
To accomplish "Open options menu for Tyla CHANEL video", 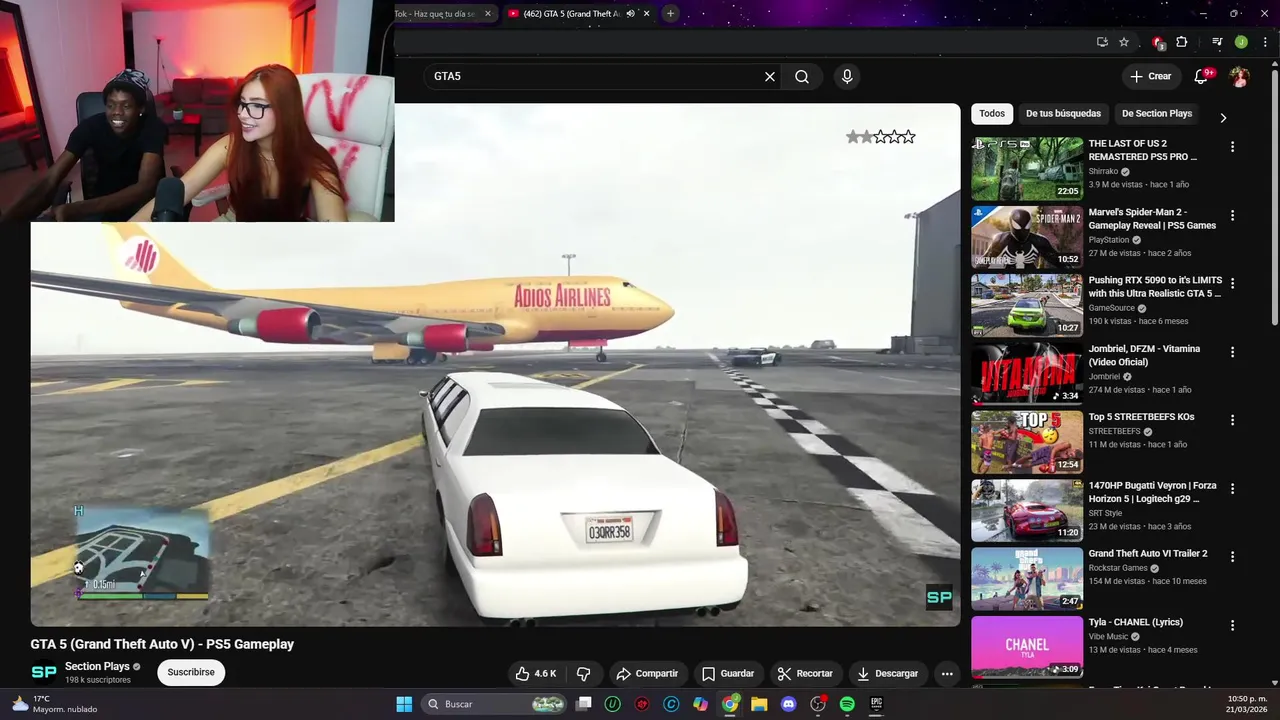I will 1232,625.
